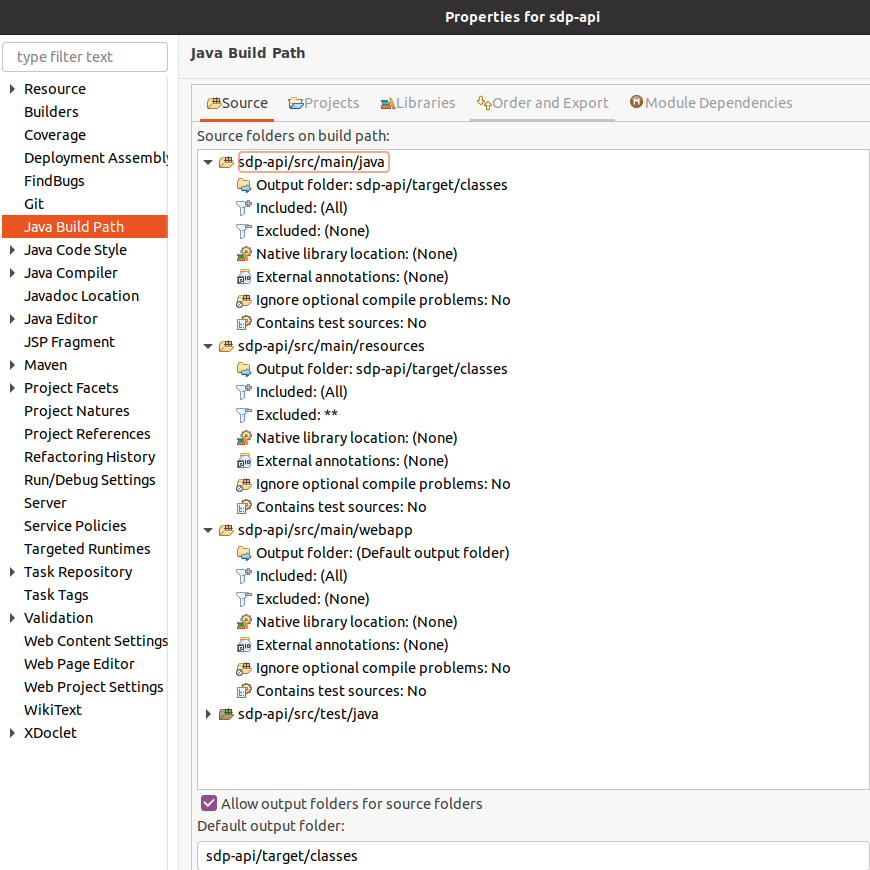Click the test sources icon under src/main/resources
Screen dimensions: 870x870
[244, 507]
